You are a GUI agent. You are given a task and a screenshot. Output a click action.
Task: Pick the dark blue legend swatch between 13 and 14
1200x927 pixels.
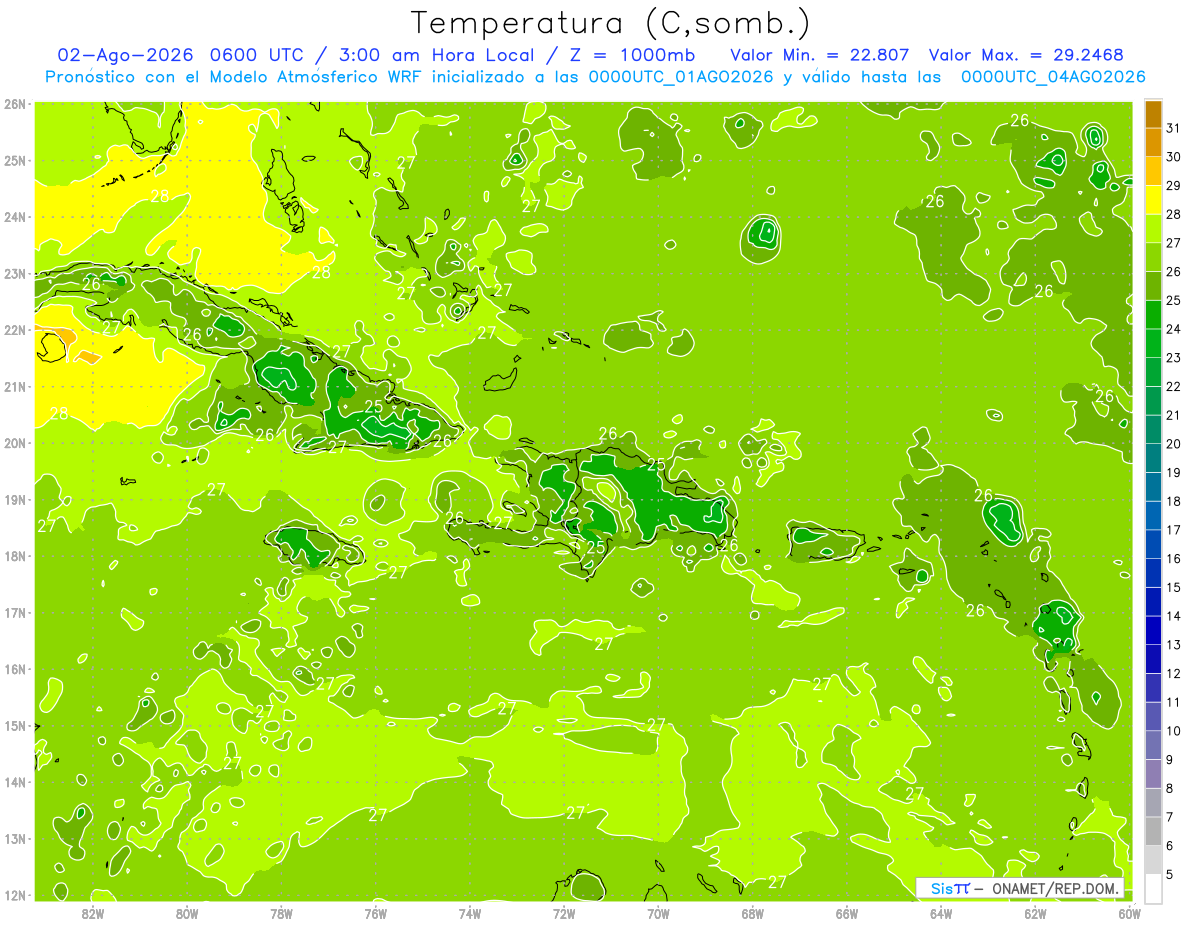pos(1153,630)
